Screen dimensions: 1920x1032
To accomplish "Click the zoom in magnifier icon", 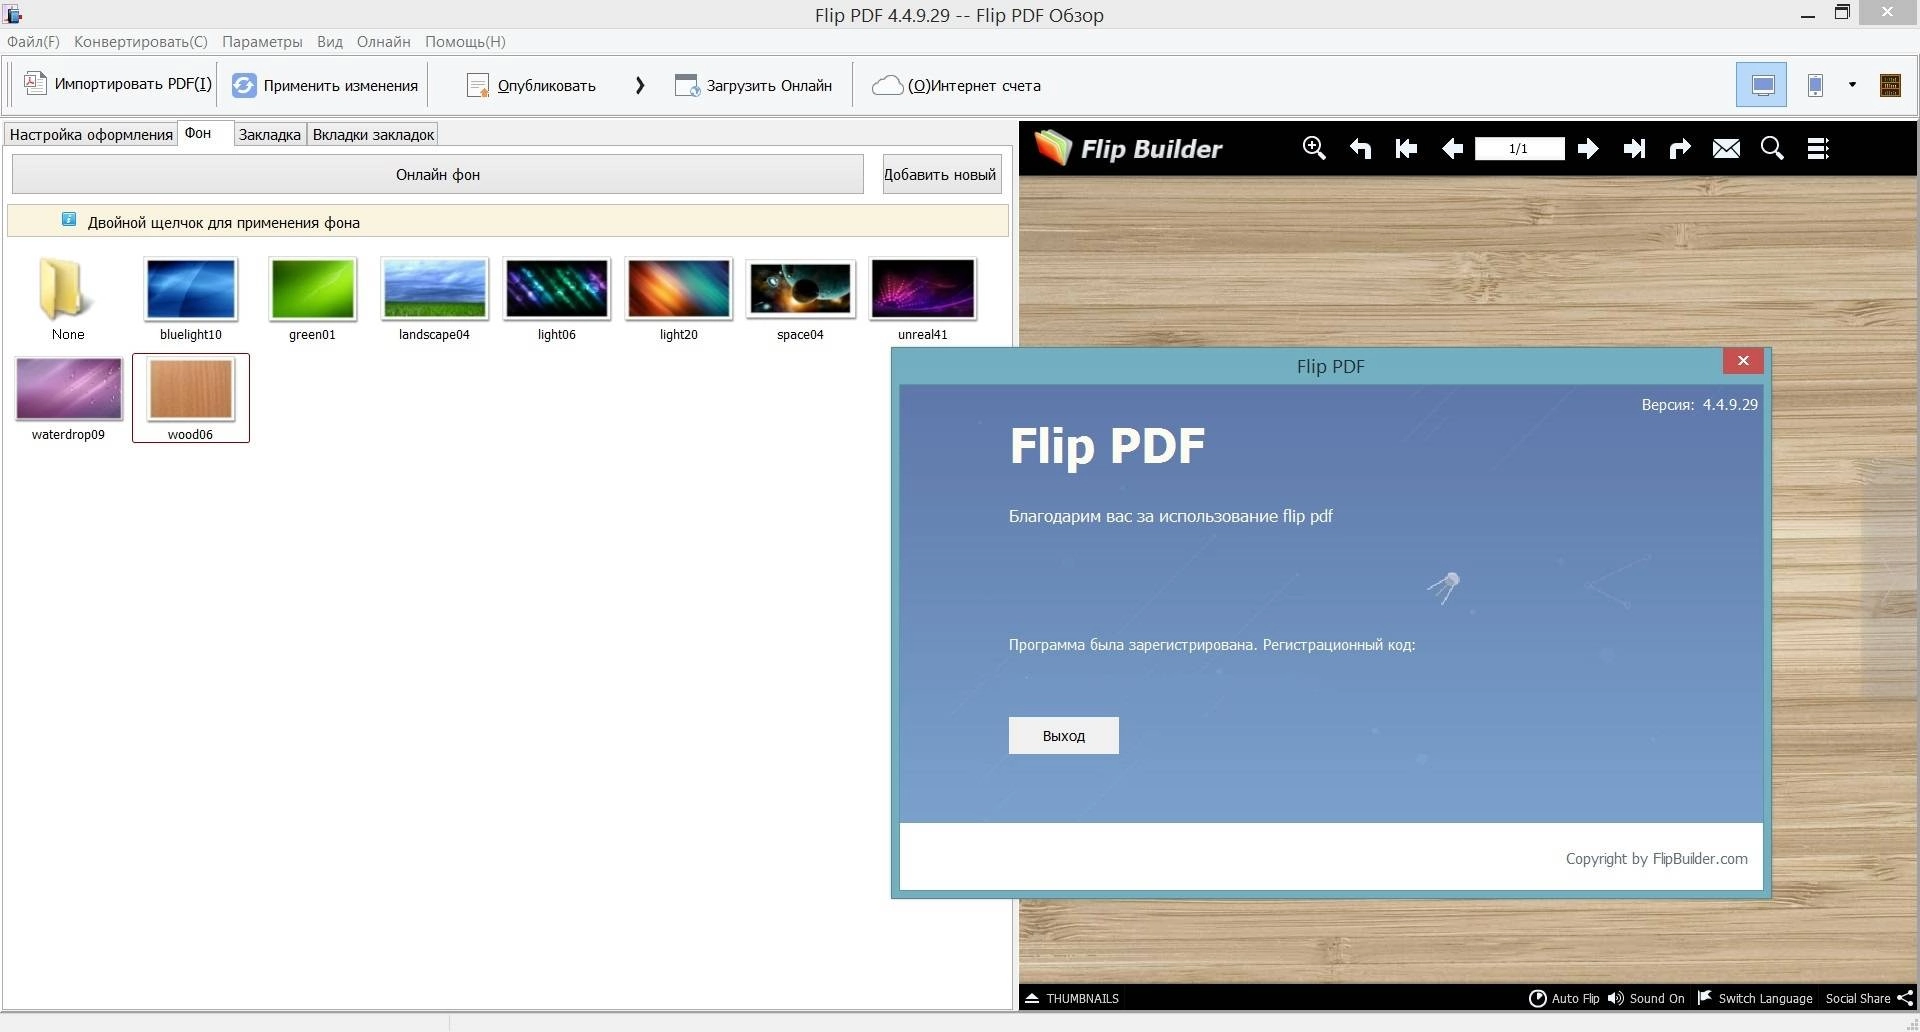I will (1314, 148).
